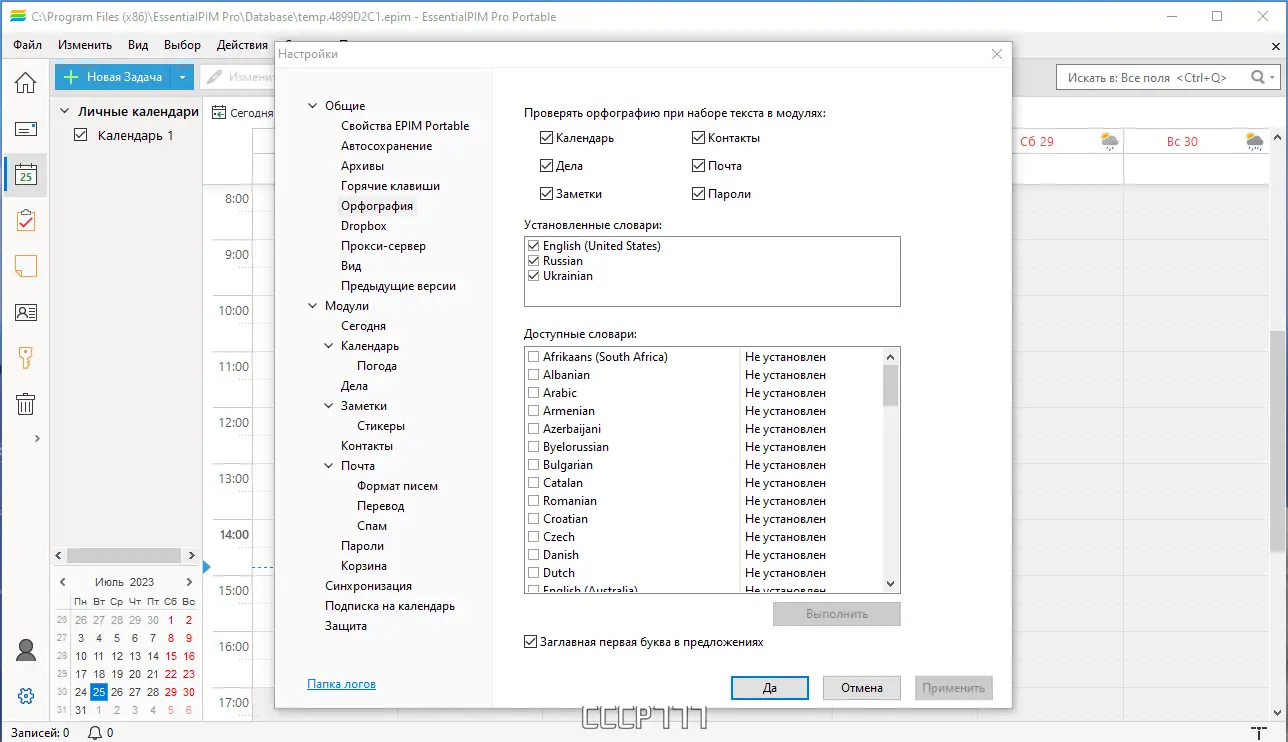Screen dimensions: 1288x742
Task: Open the Trash module icon
Action: coord(25,404)
